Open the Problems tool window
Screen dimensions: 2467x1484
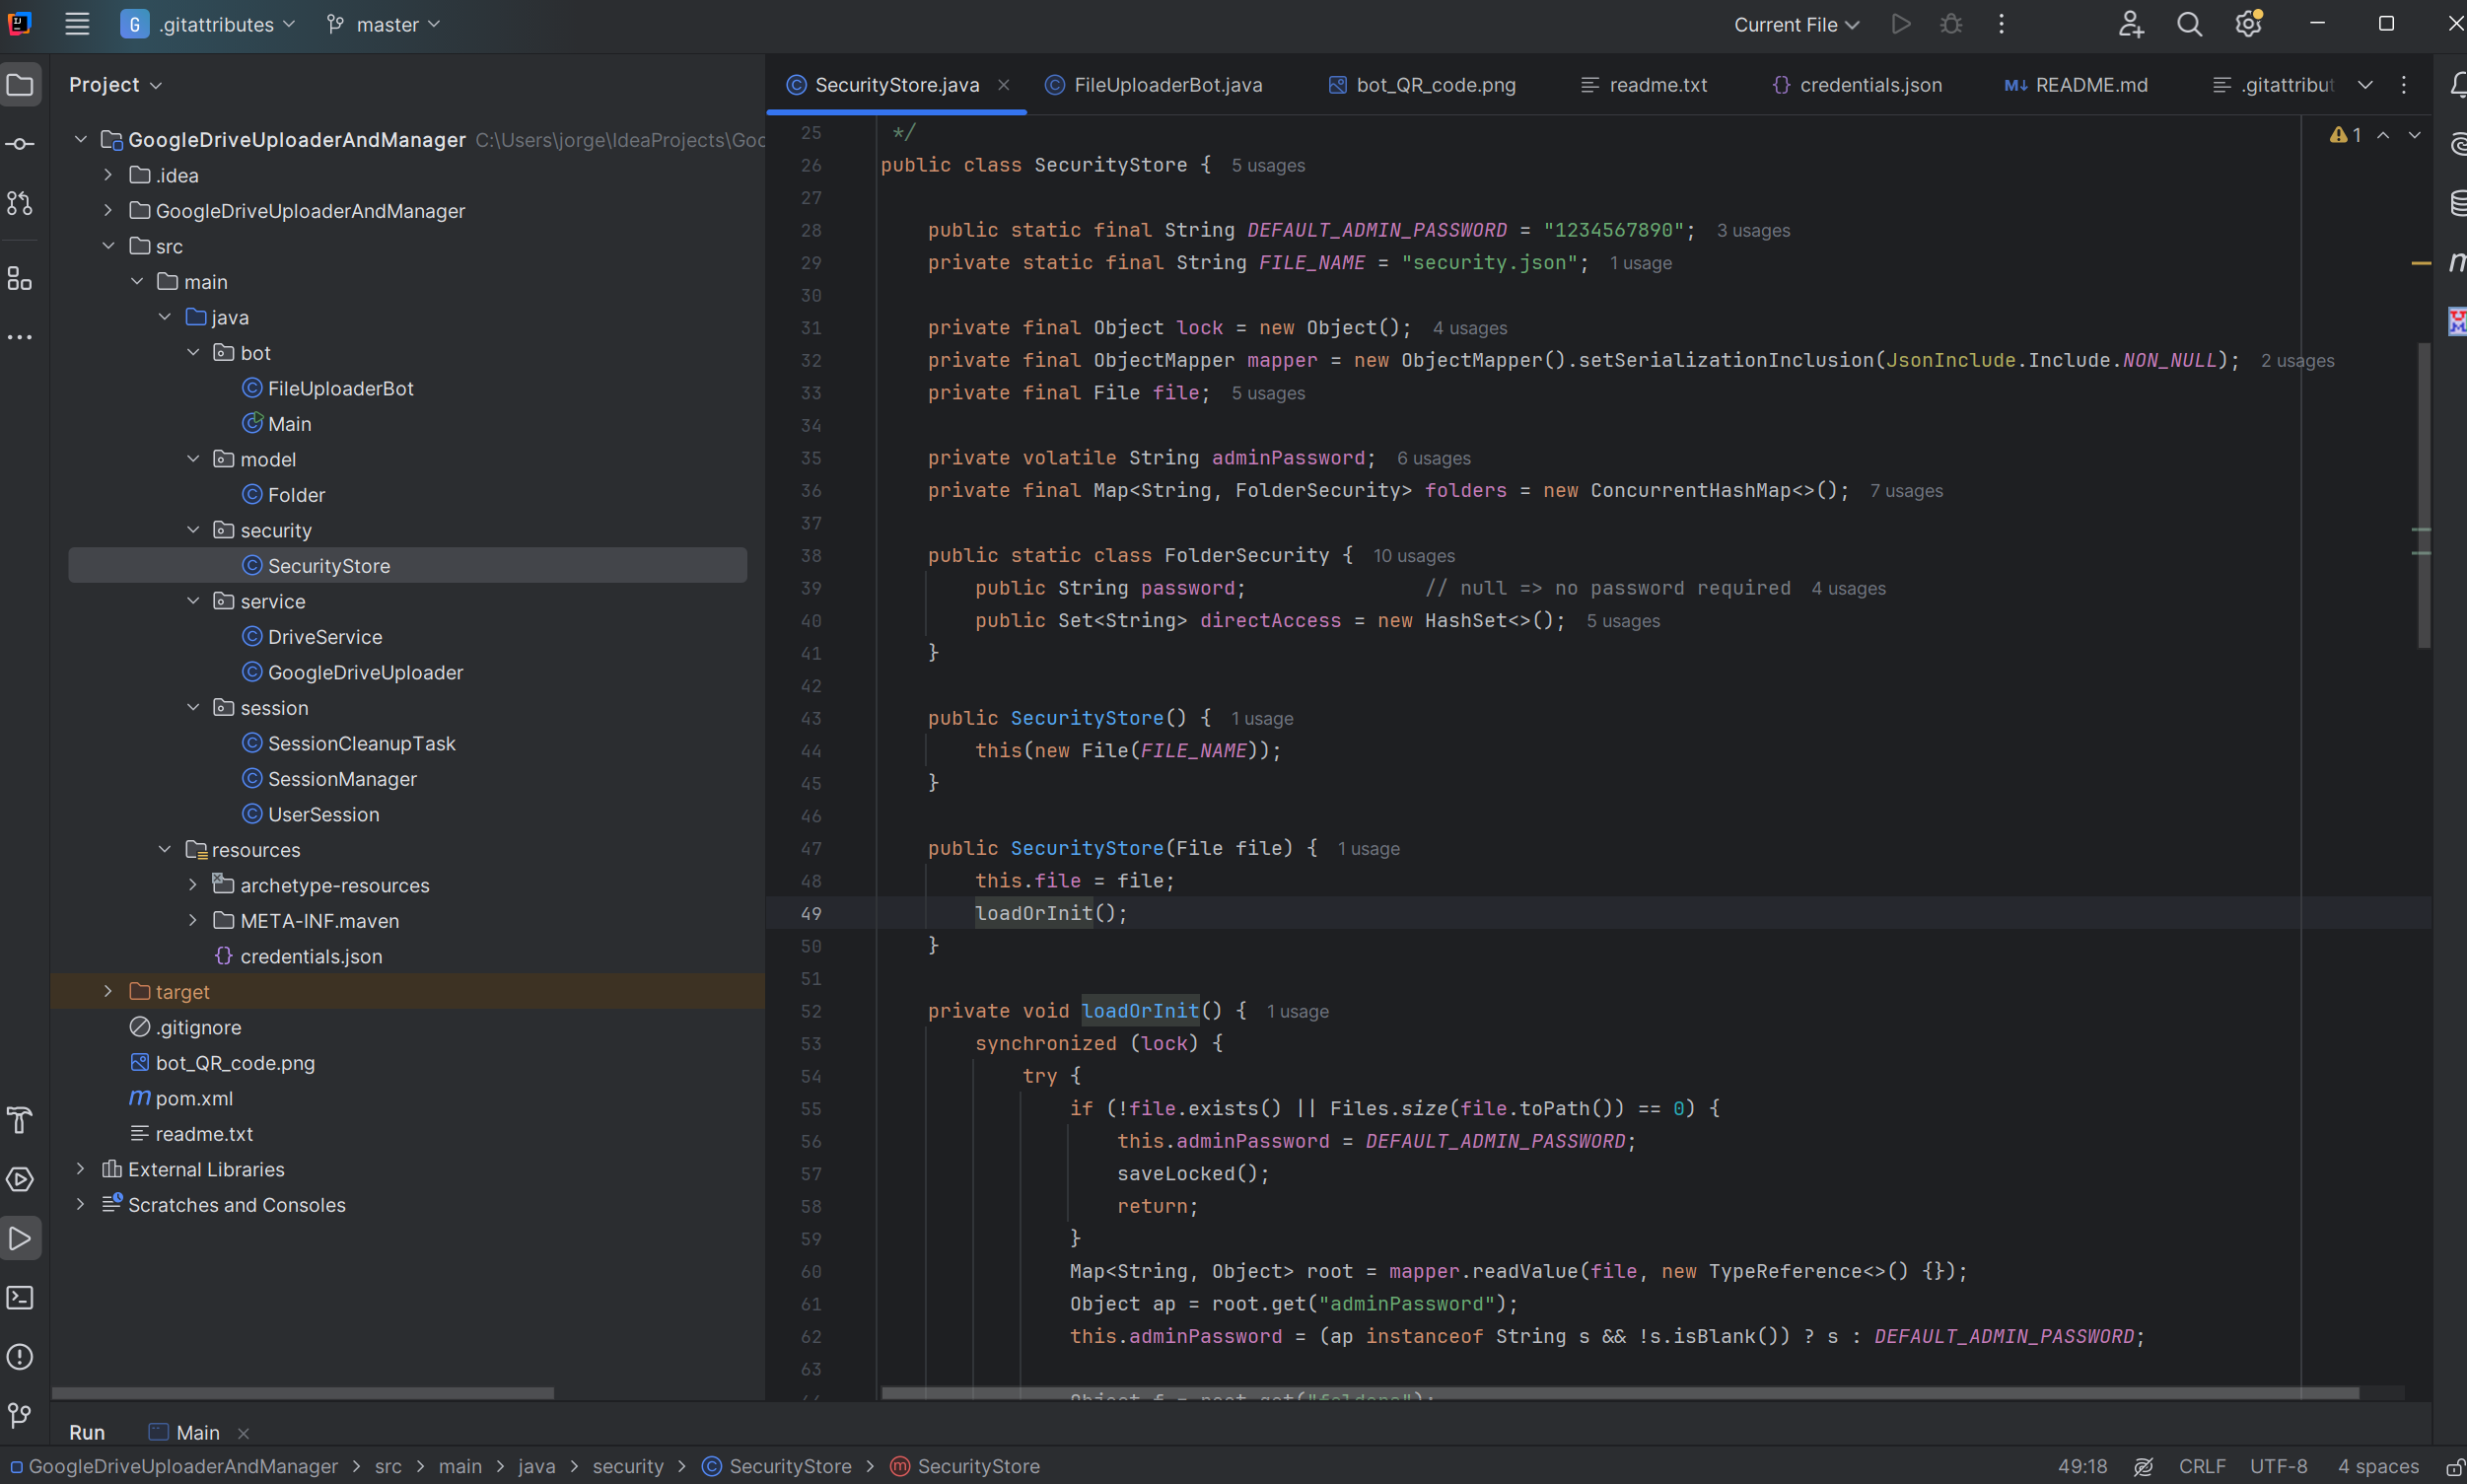click(20, 1357)
